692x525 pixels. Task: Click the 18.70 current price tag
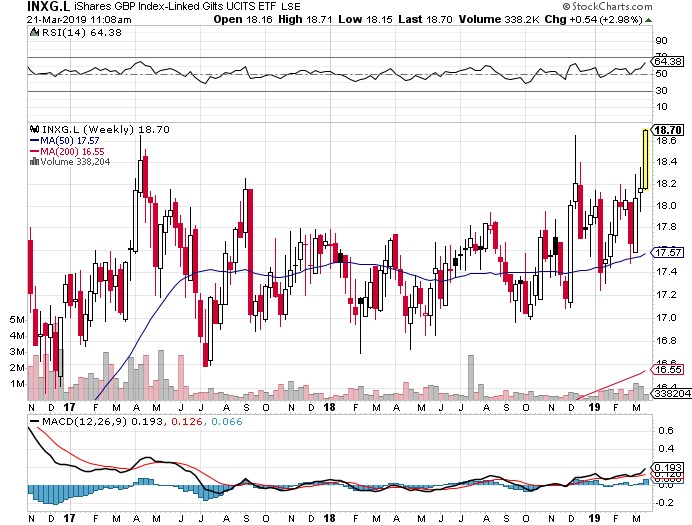[x=668, y=130]
